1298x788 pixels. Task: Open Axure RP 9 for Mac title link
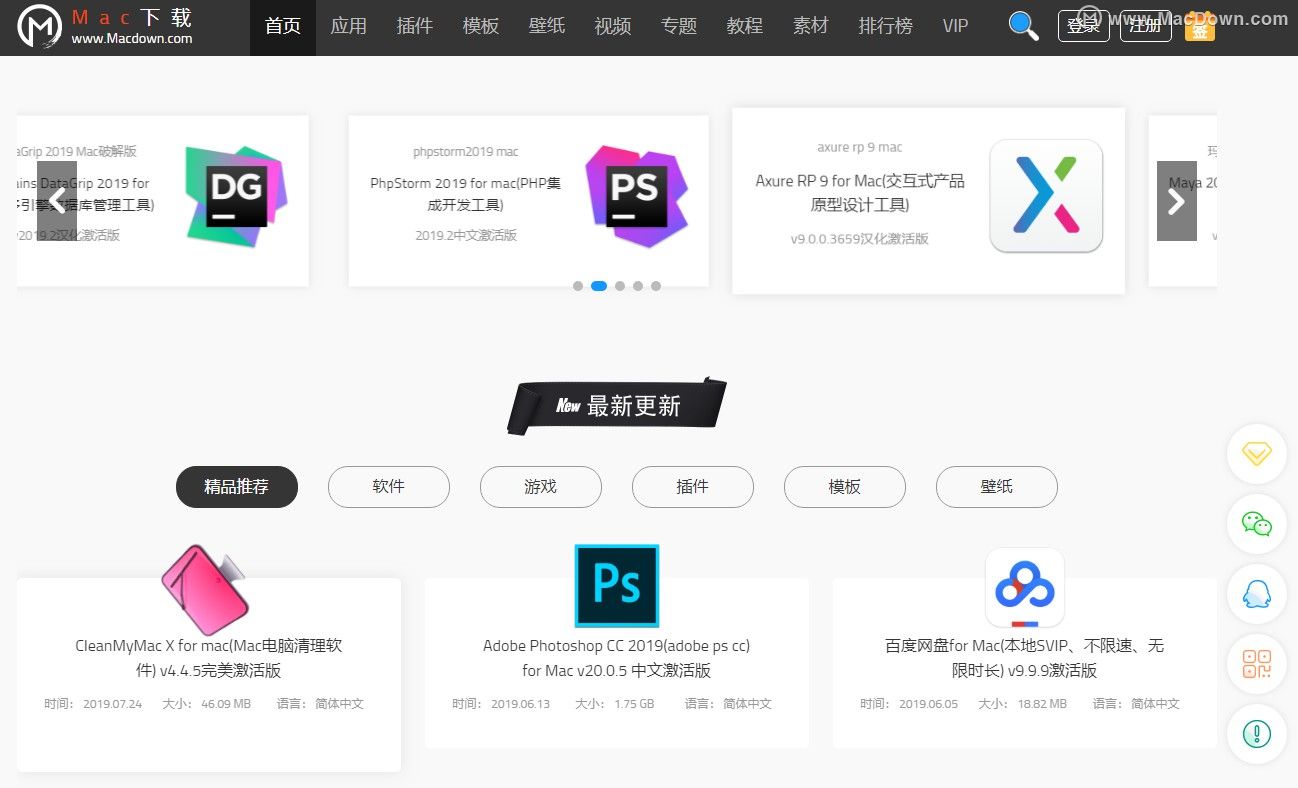[860, 193]
